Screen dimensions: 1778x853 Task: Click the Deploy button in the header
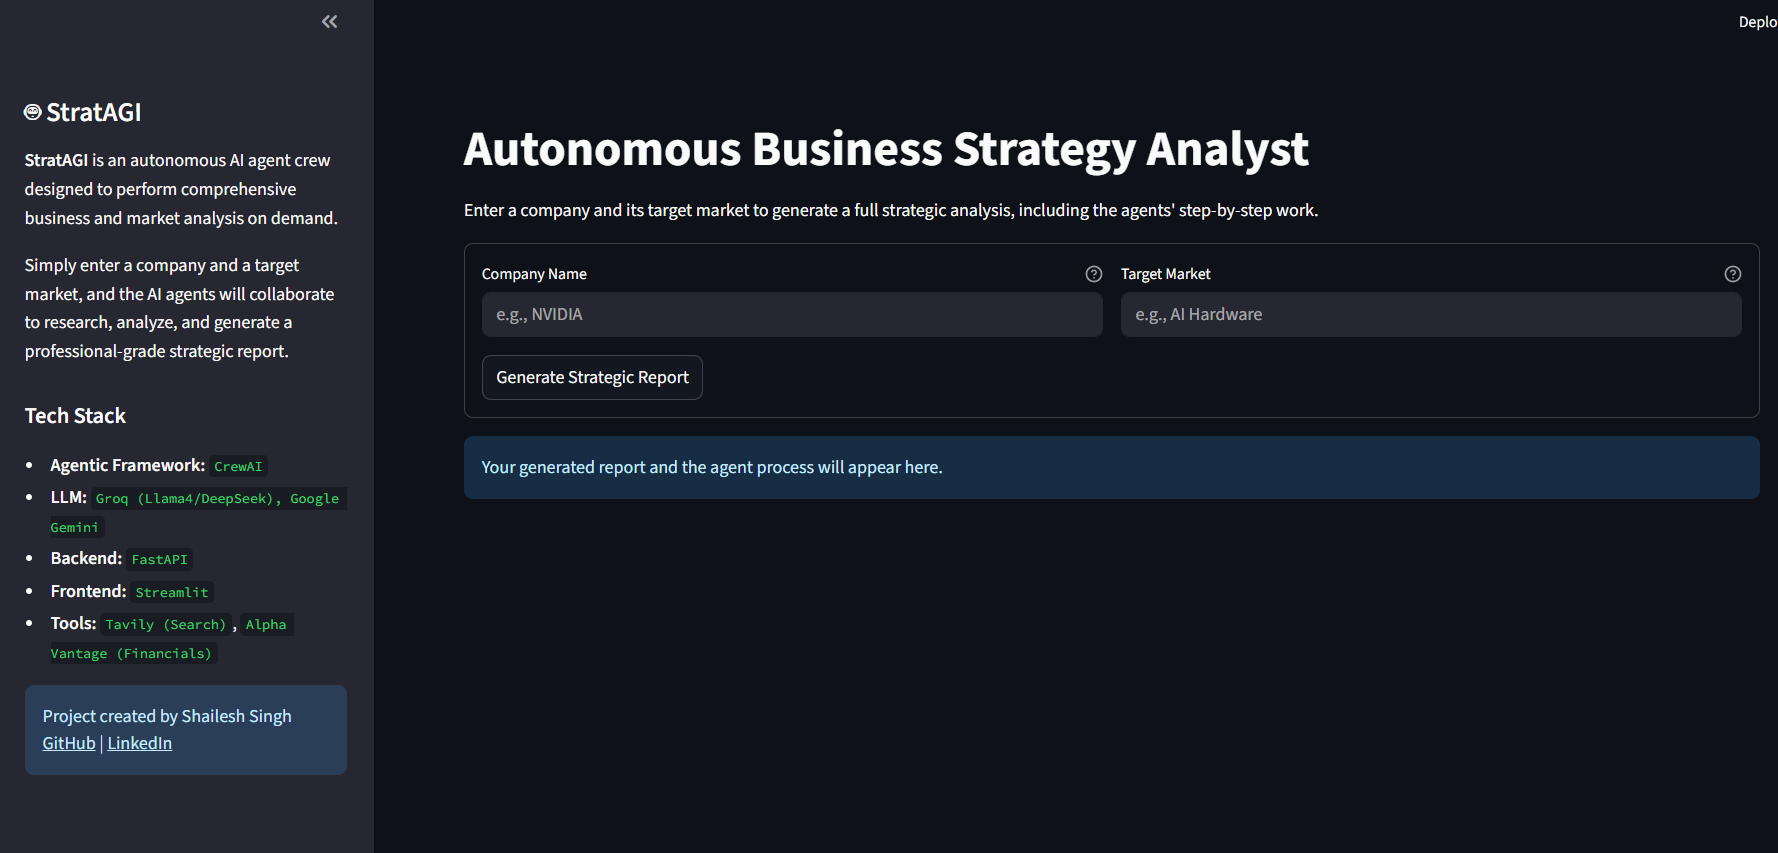point(1757,22)
